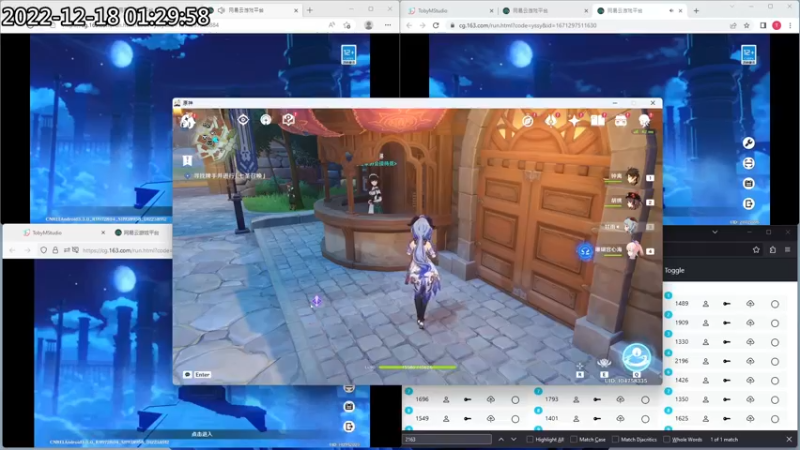Click the quest exclamation icon below the minimap

click(x=187, y=160)
